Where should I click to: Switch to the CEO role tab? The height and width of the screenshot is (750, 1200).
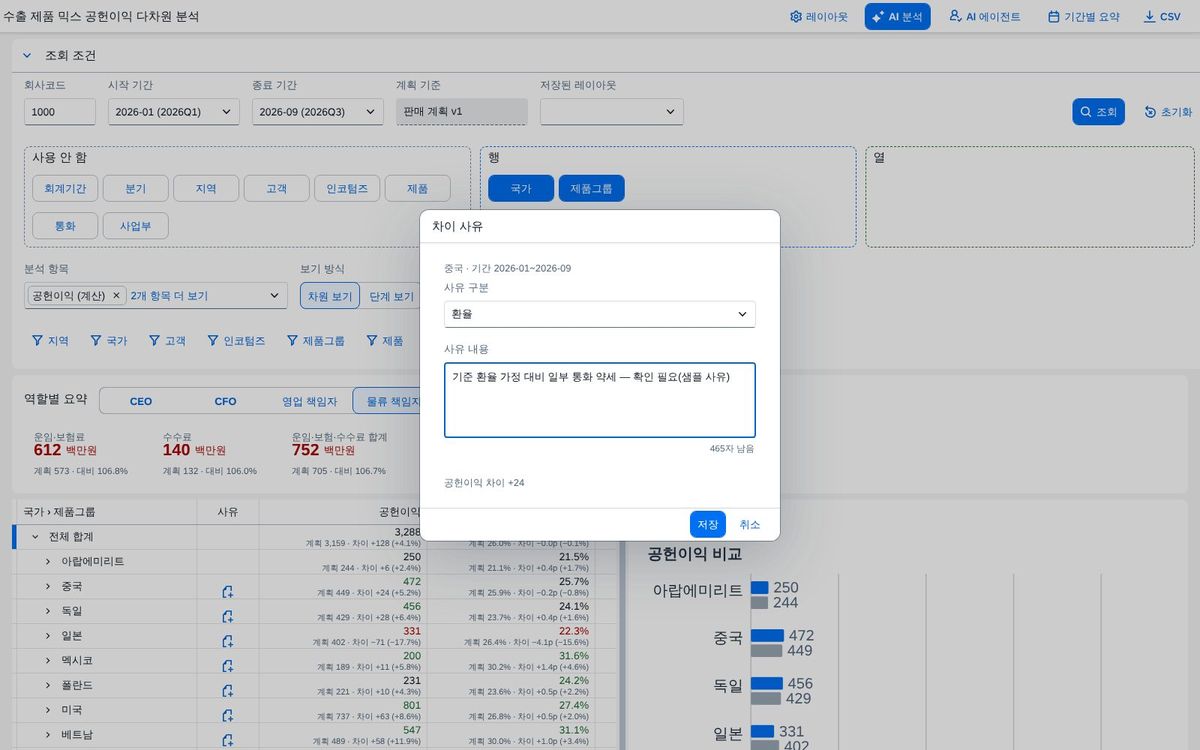pyautogui.click(x=141, y=401)
